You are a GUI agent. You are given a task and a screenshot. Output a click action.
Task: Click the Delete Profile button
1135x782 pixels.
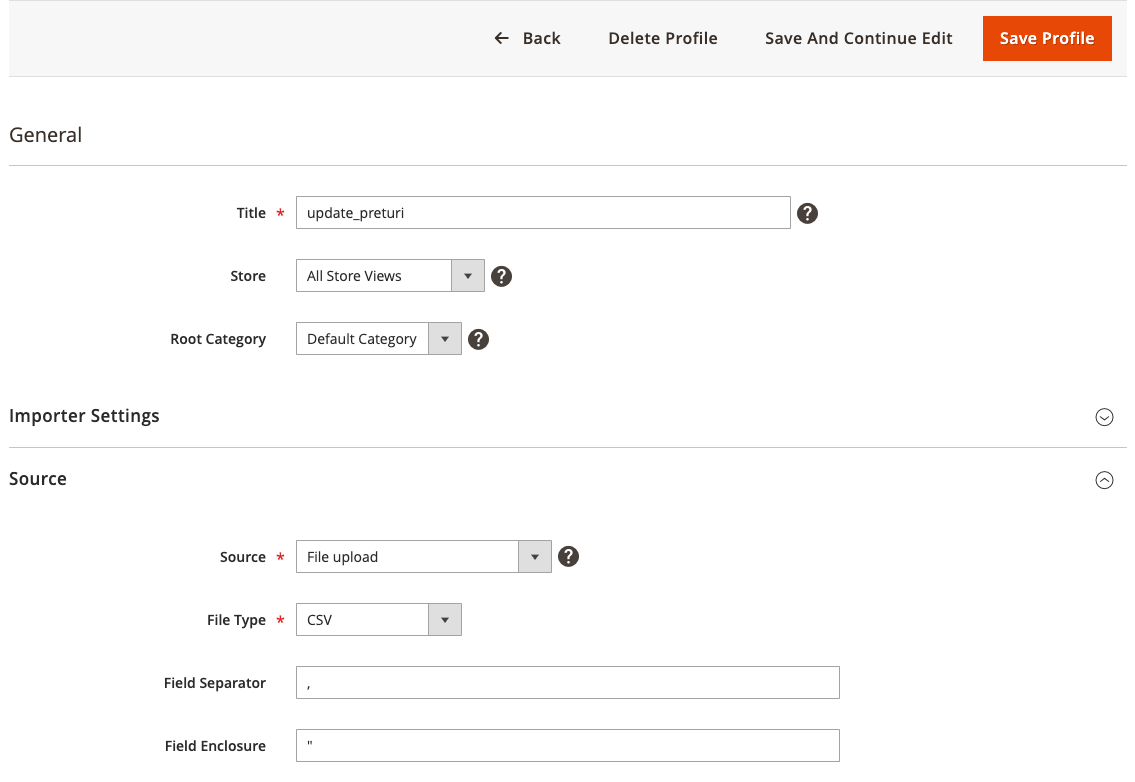[662, 38]
